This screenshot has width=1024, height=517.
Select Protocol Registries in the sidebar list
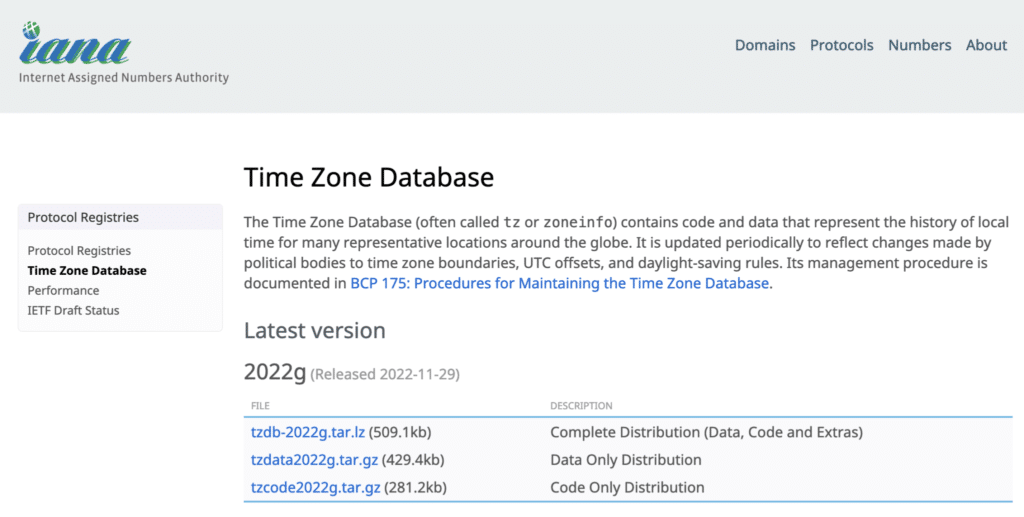point(79,251)
